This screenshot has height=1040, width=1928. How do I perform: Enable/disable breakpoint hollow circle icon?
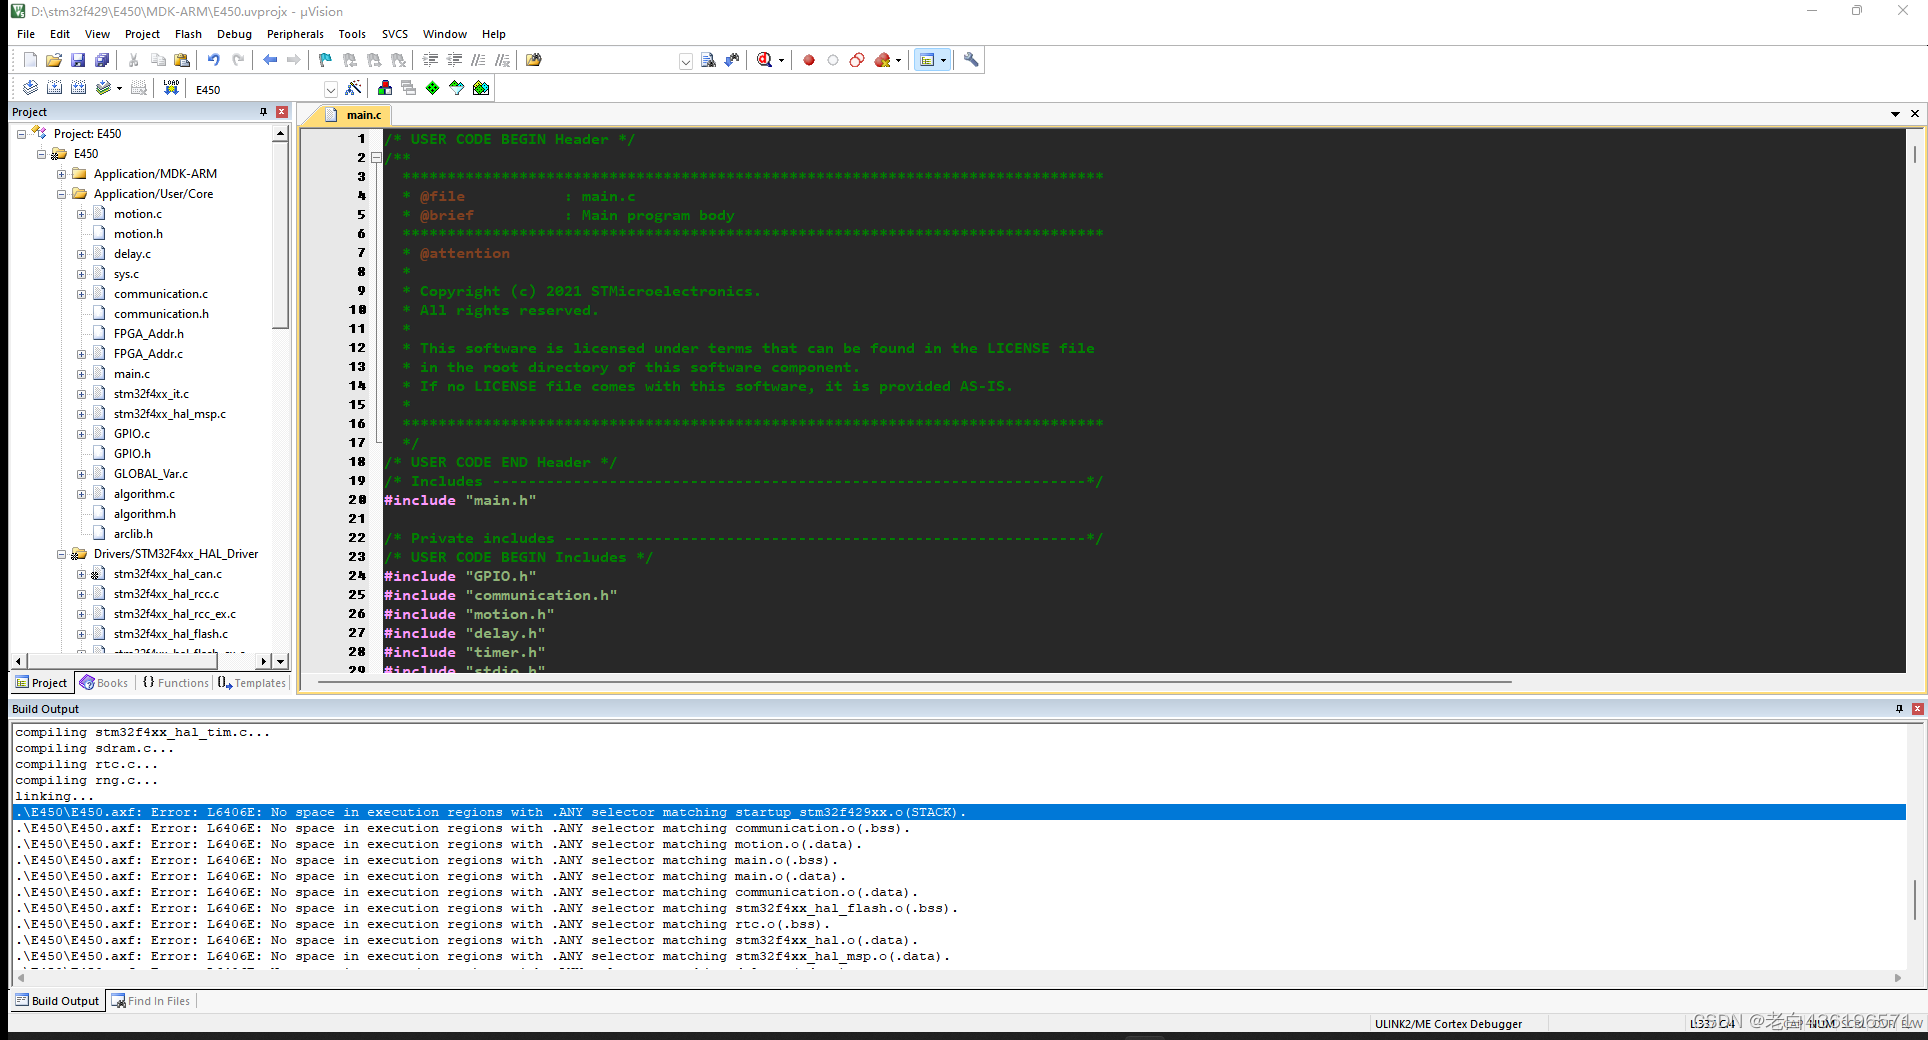(833, 60)
